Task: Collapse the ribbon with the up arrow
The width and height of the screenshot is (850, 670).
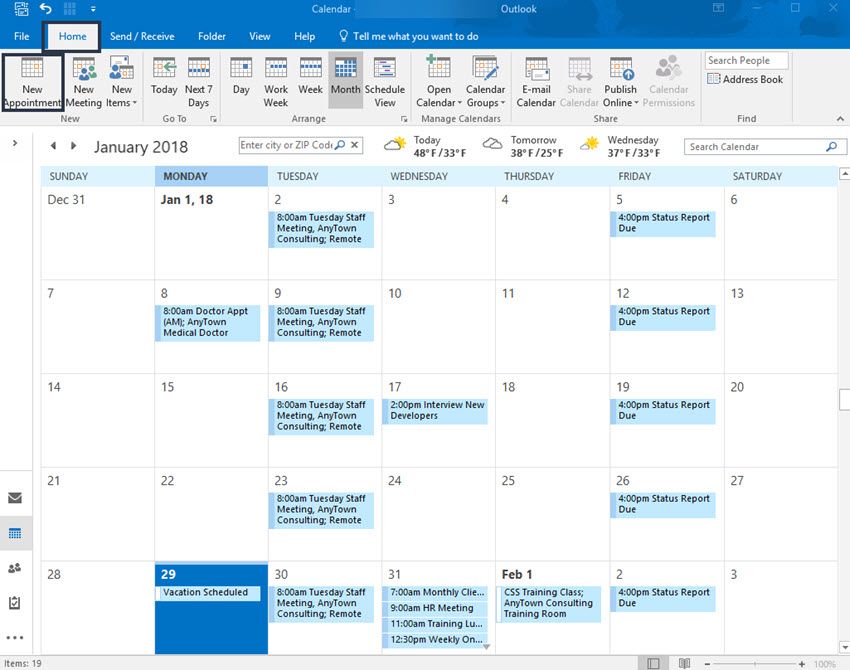Action: (840, 118)
